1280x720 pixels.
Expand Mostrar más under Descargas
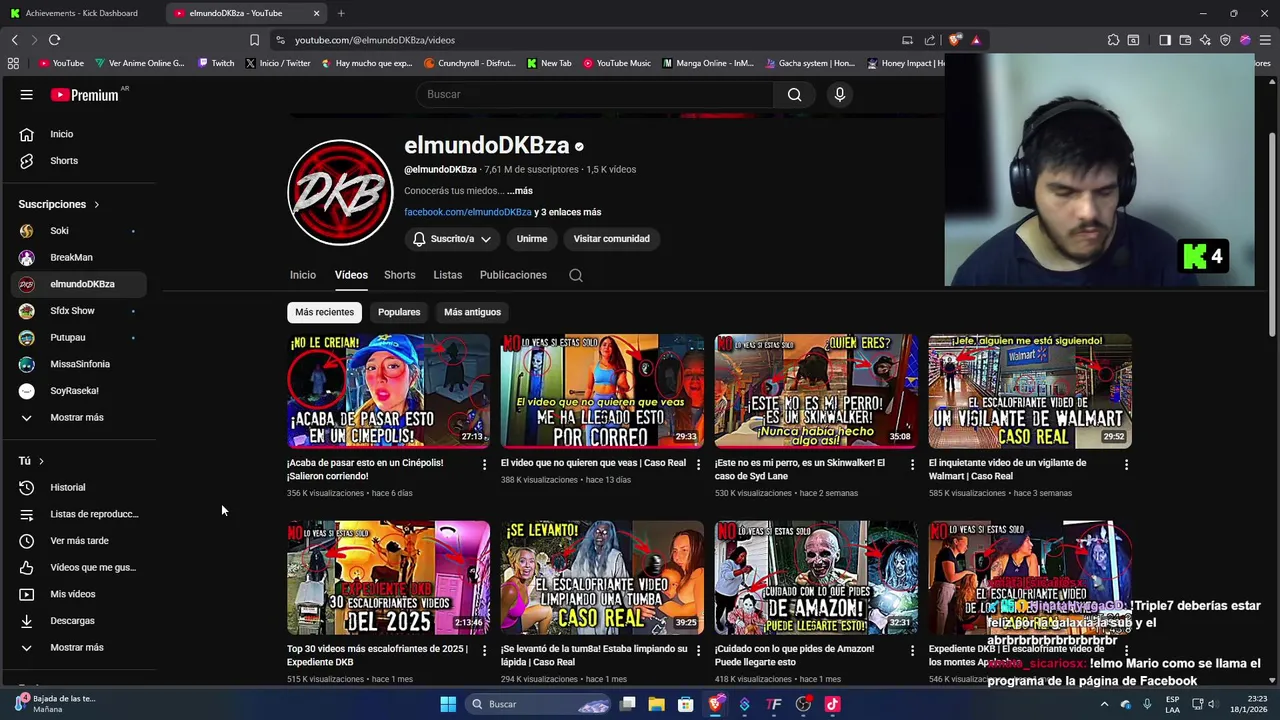78,648
